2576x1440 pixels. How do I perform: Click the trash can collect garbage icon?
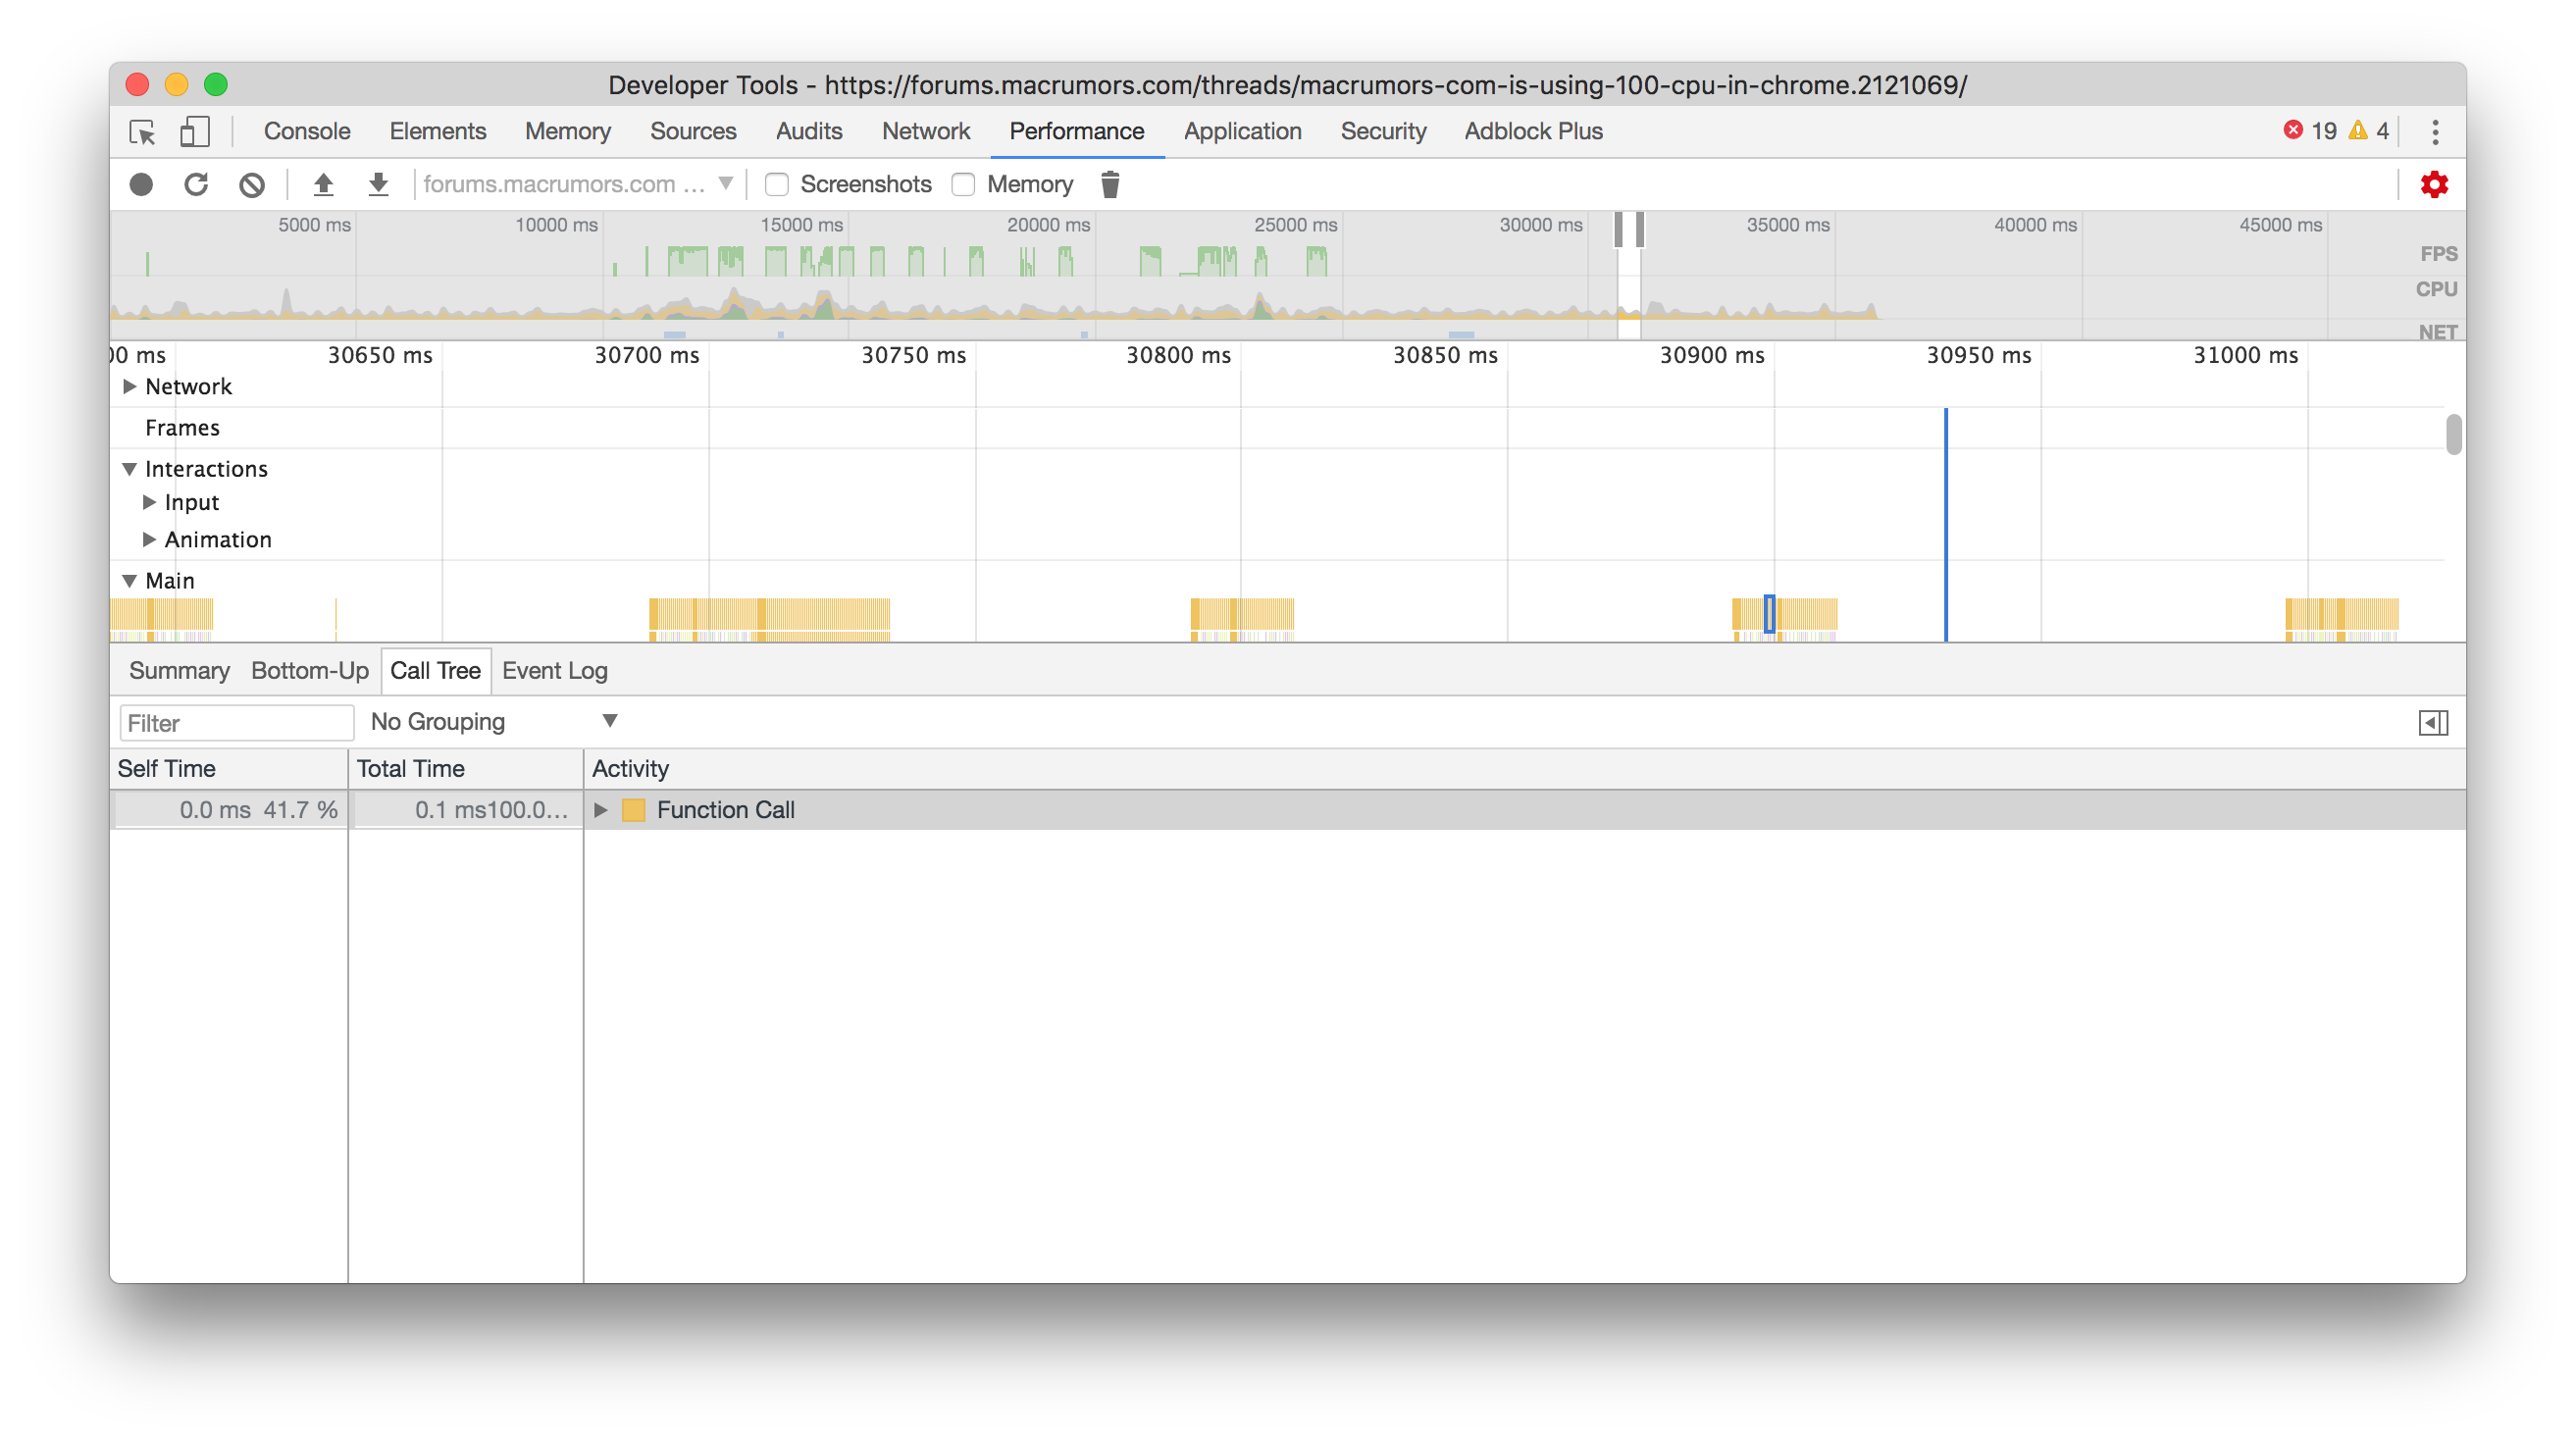pos(1110,184)
